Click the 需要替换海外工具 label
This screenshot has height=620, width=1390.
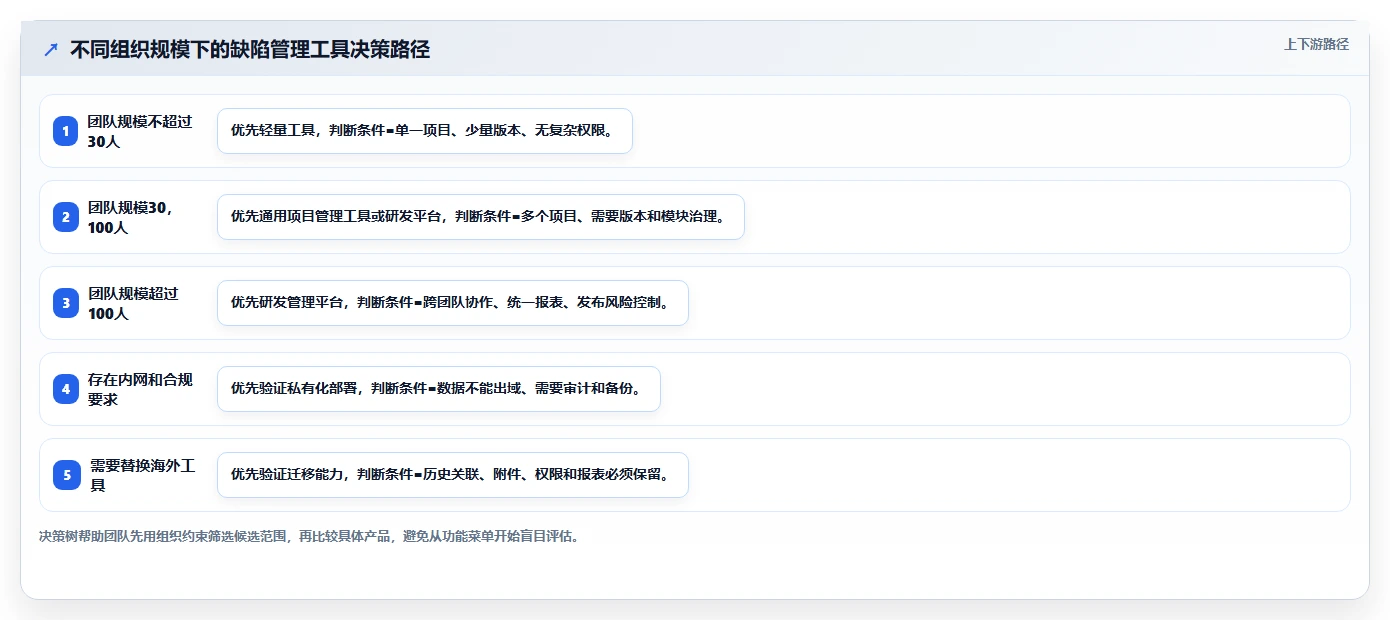(143, 475)
